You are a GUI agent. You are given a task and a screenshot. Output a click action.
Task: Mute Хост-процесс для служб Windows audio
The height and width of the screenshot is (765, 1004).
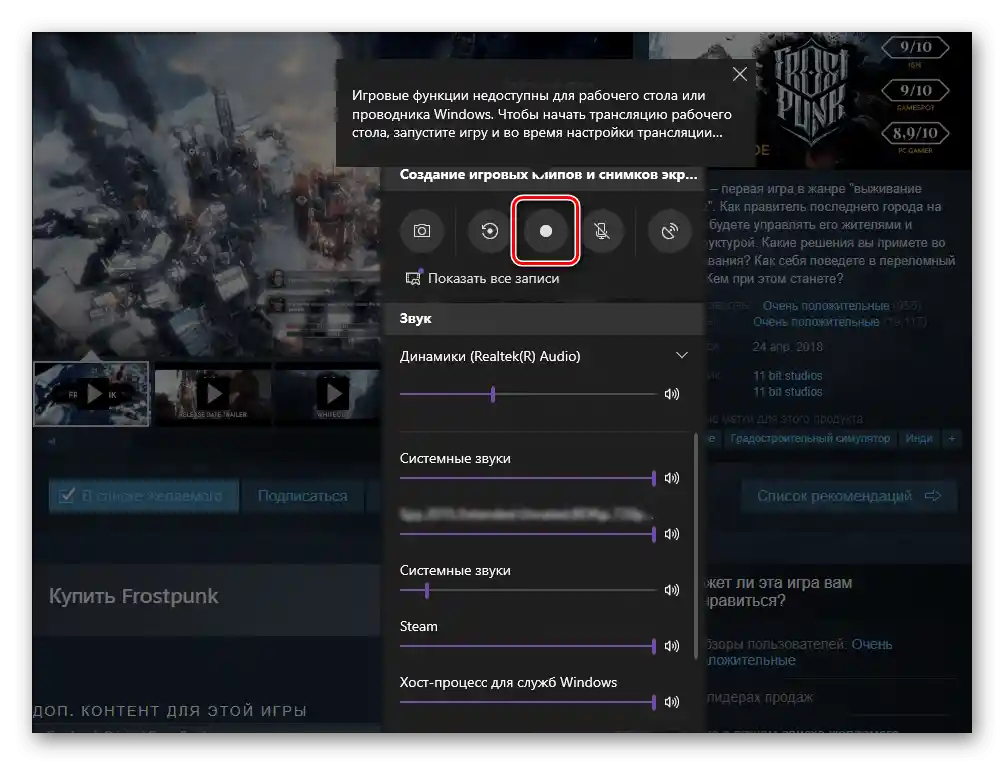[672, 702]
